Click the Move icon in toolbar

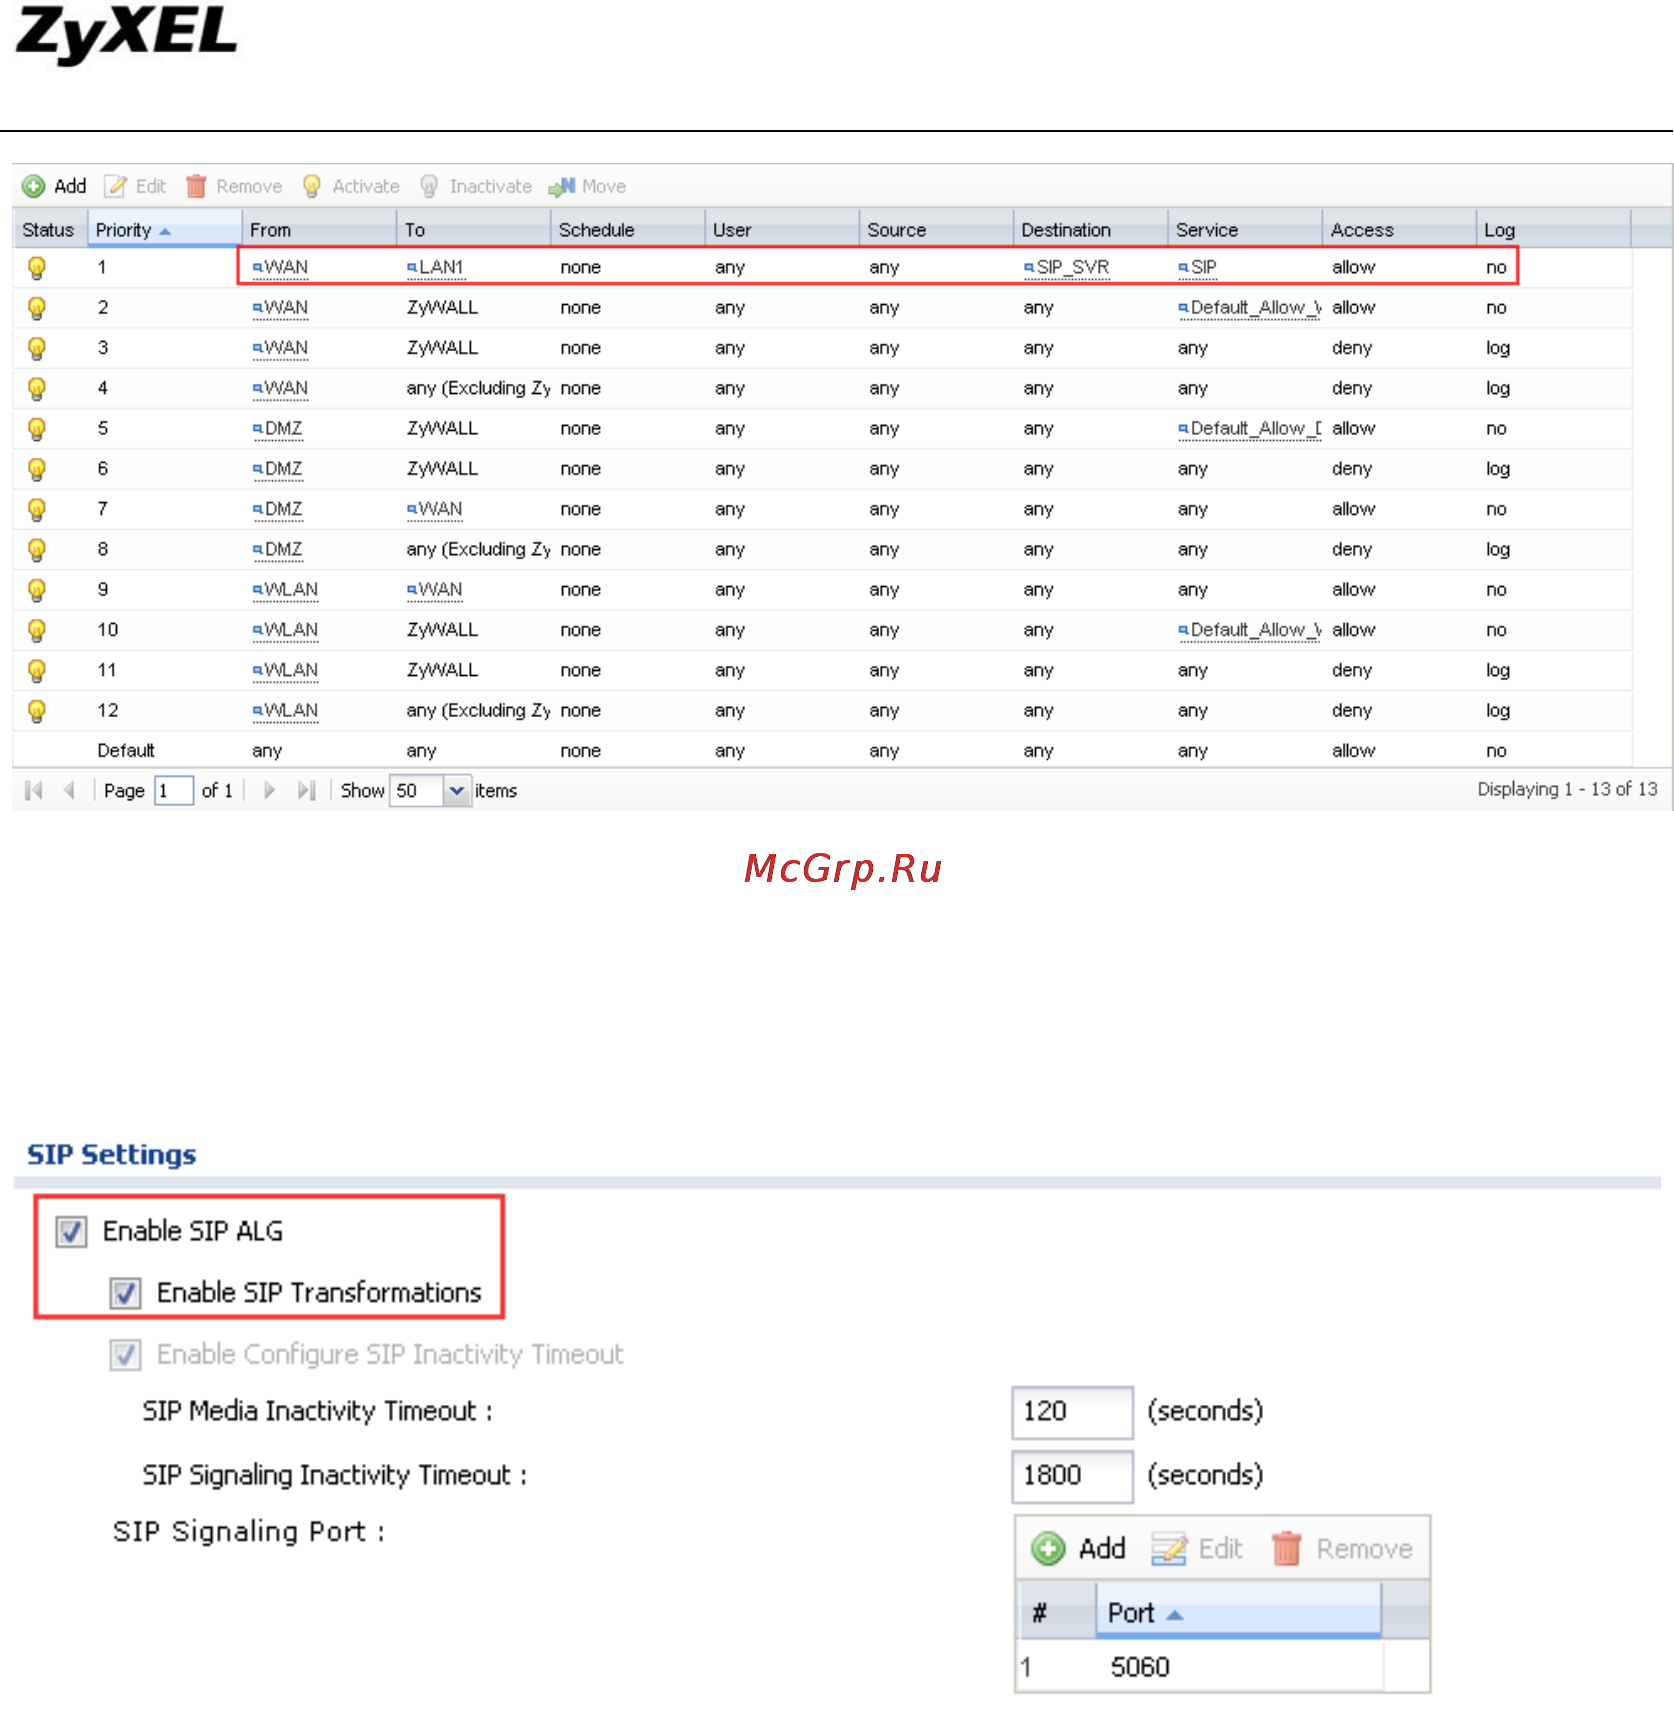tap(562, 186)
